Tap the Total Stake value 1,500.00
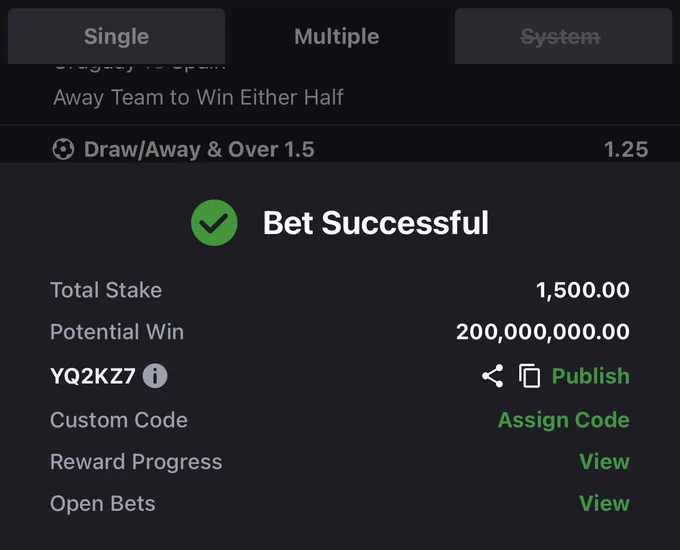This screenshot has height=550, width=680. [583, 290]
